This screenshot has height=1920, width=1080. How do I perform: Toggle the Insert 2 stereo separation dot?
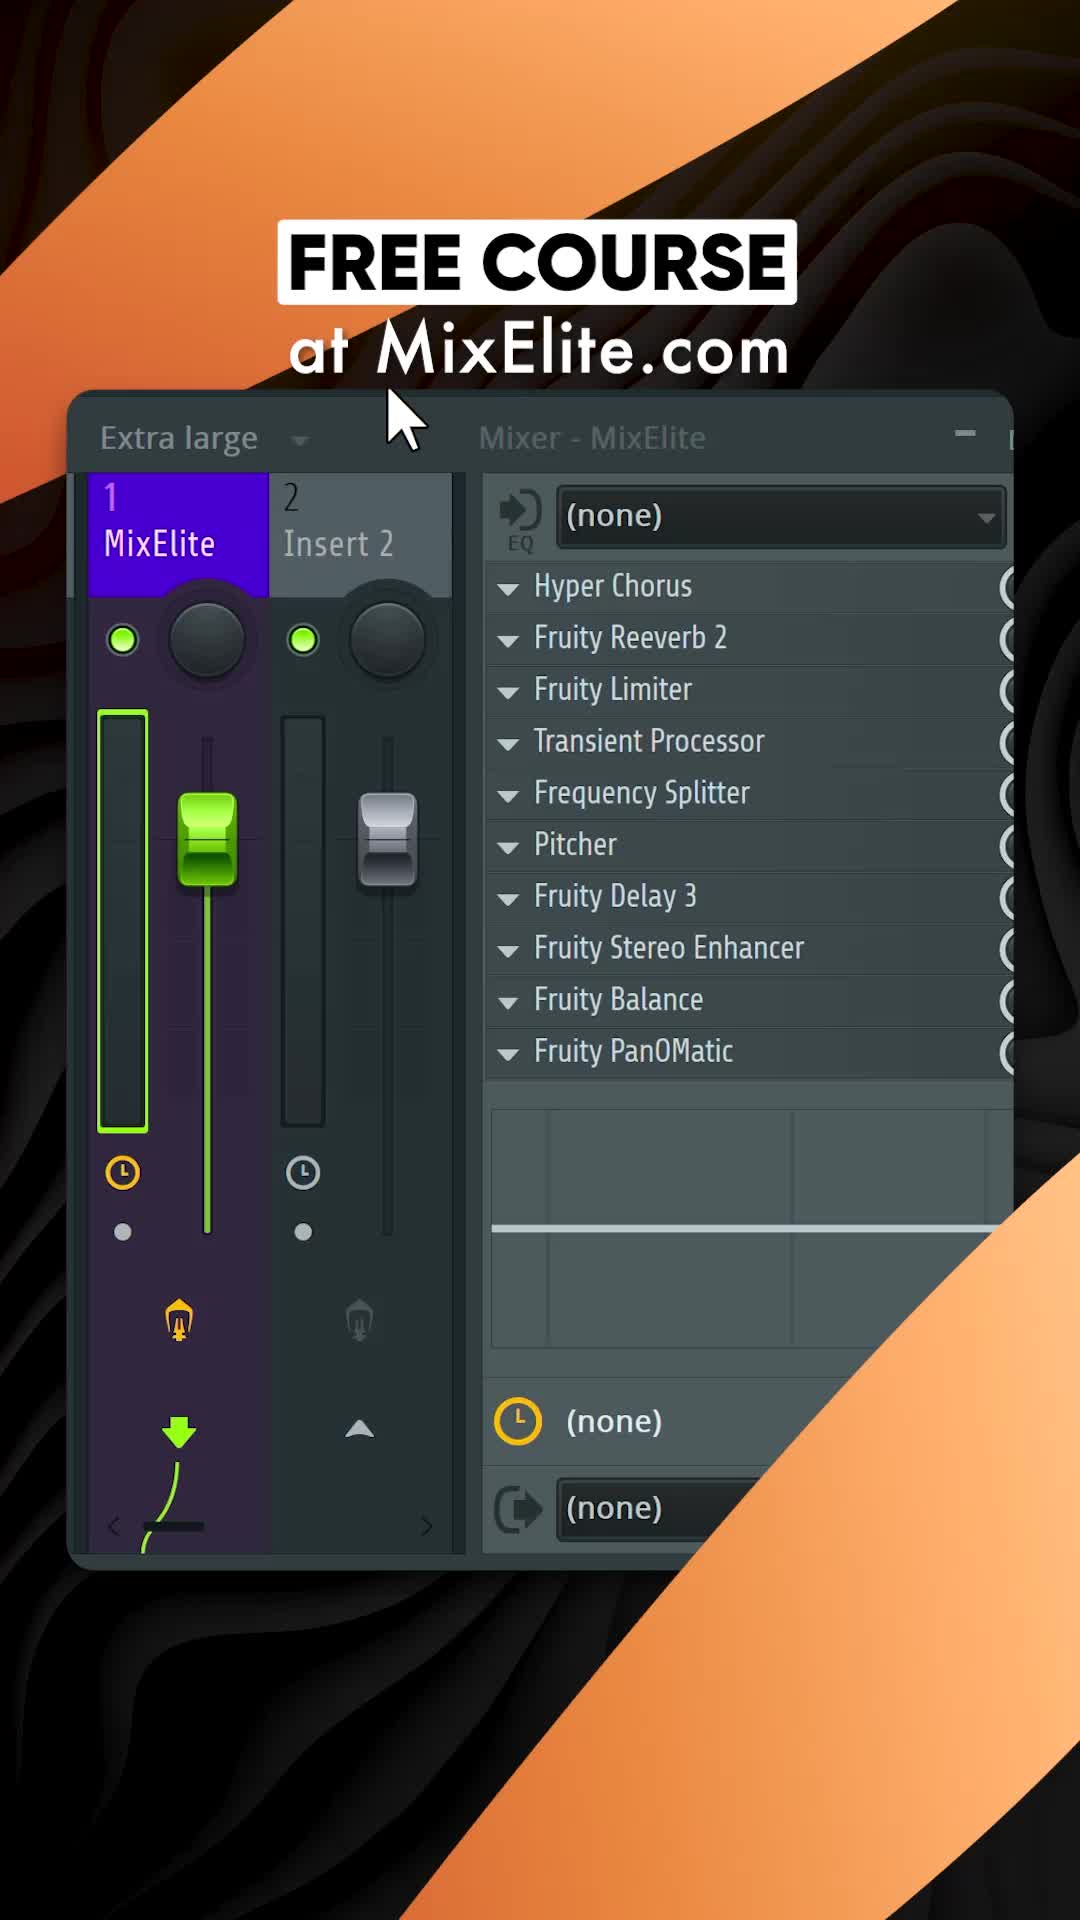(x=303, y=1232)
